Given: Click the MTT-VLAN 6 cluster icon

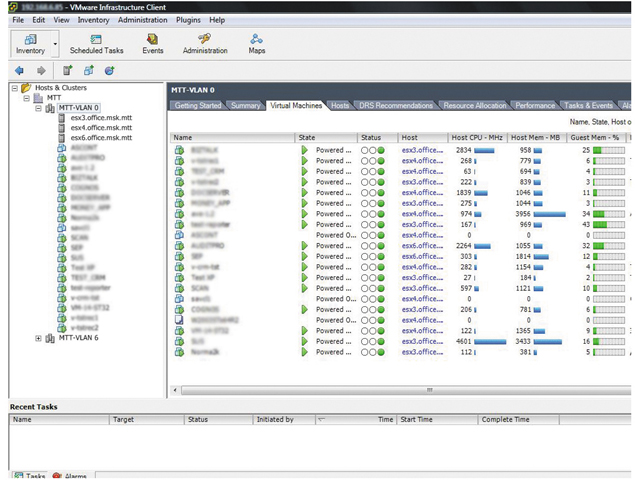Looking at the screenshot, I should pyautogui.click(x=50, y=338).
